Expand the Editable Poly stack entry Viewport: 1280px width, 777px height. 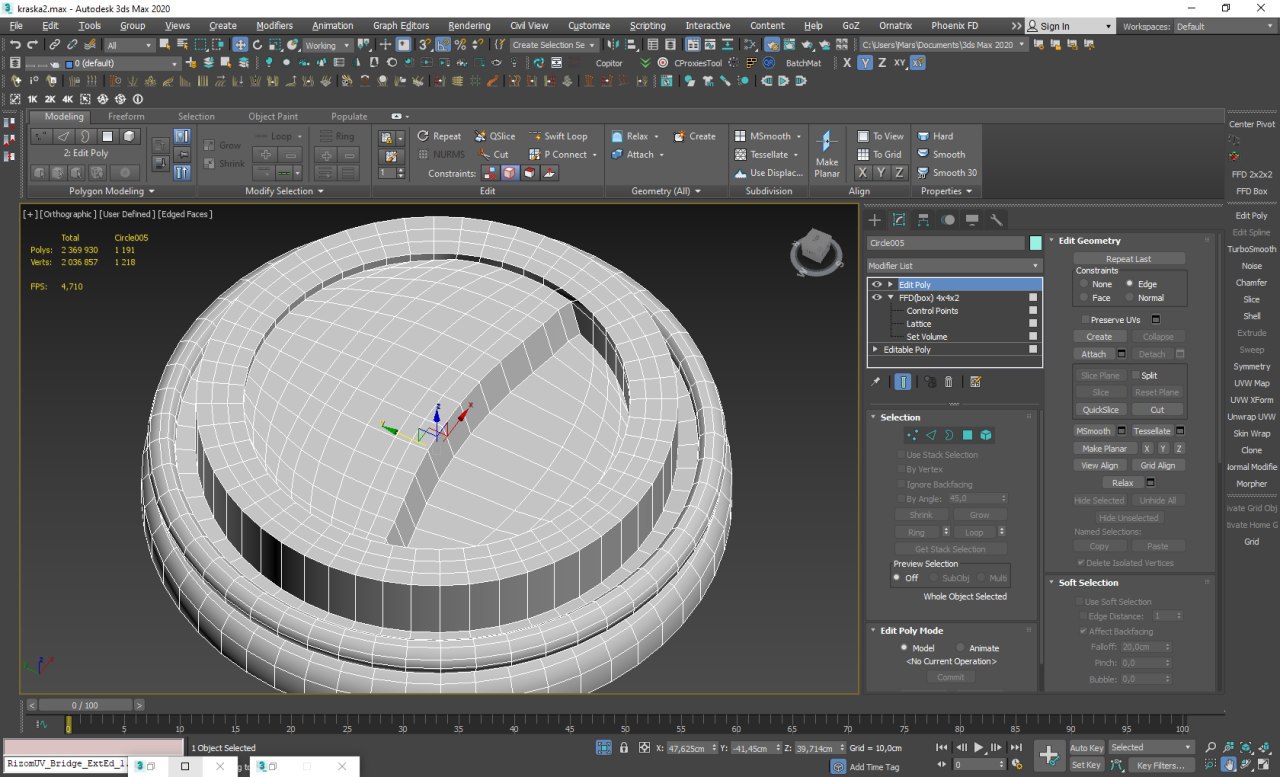click(x=876, y=350)
